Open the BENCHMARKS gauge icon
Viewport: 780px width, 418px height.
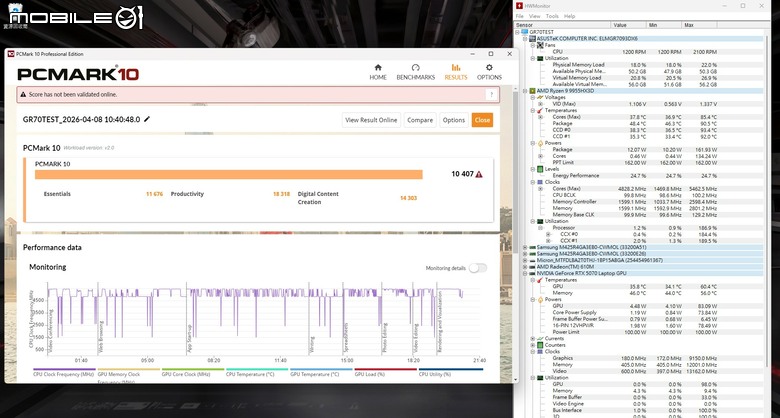pyautogui.click(x=415, y=68)
